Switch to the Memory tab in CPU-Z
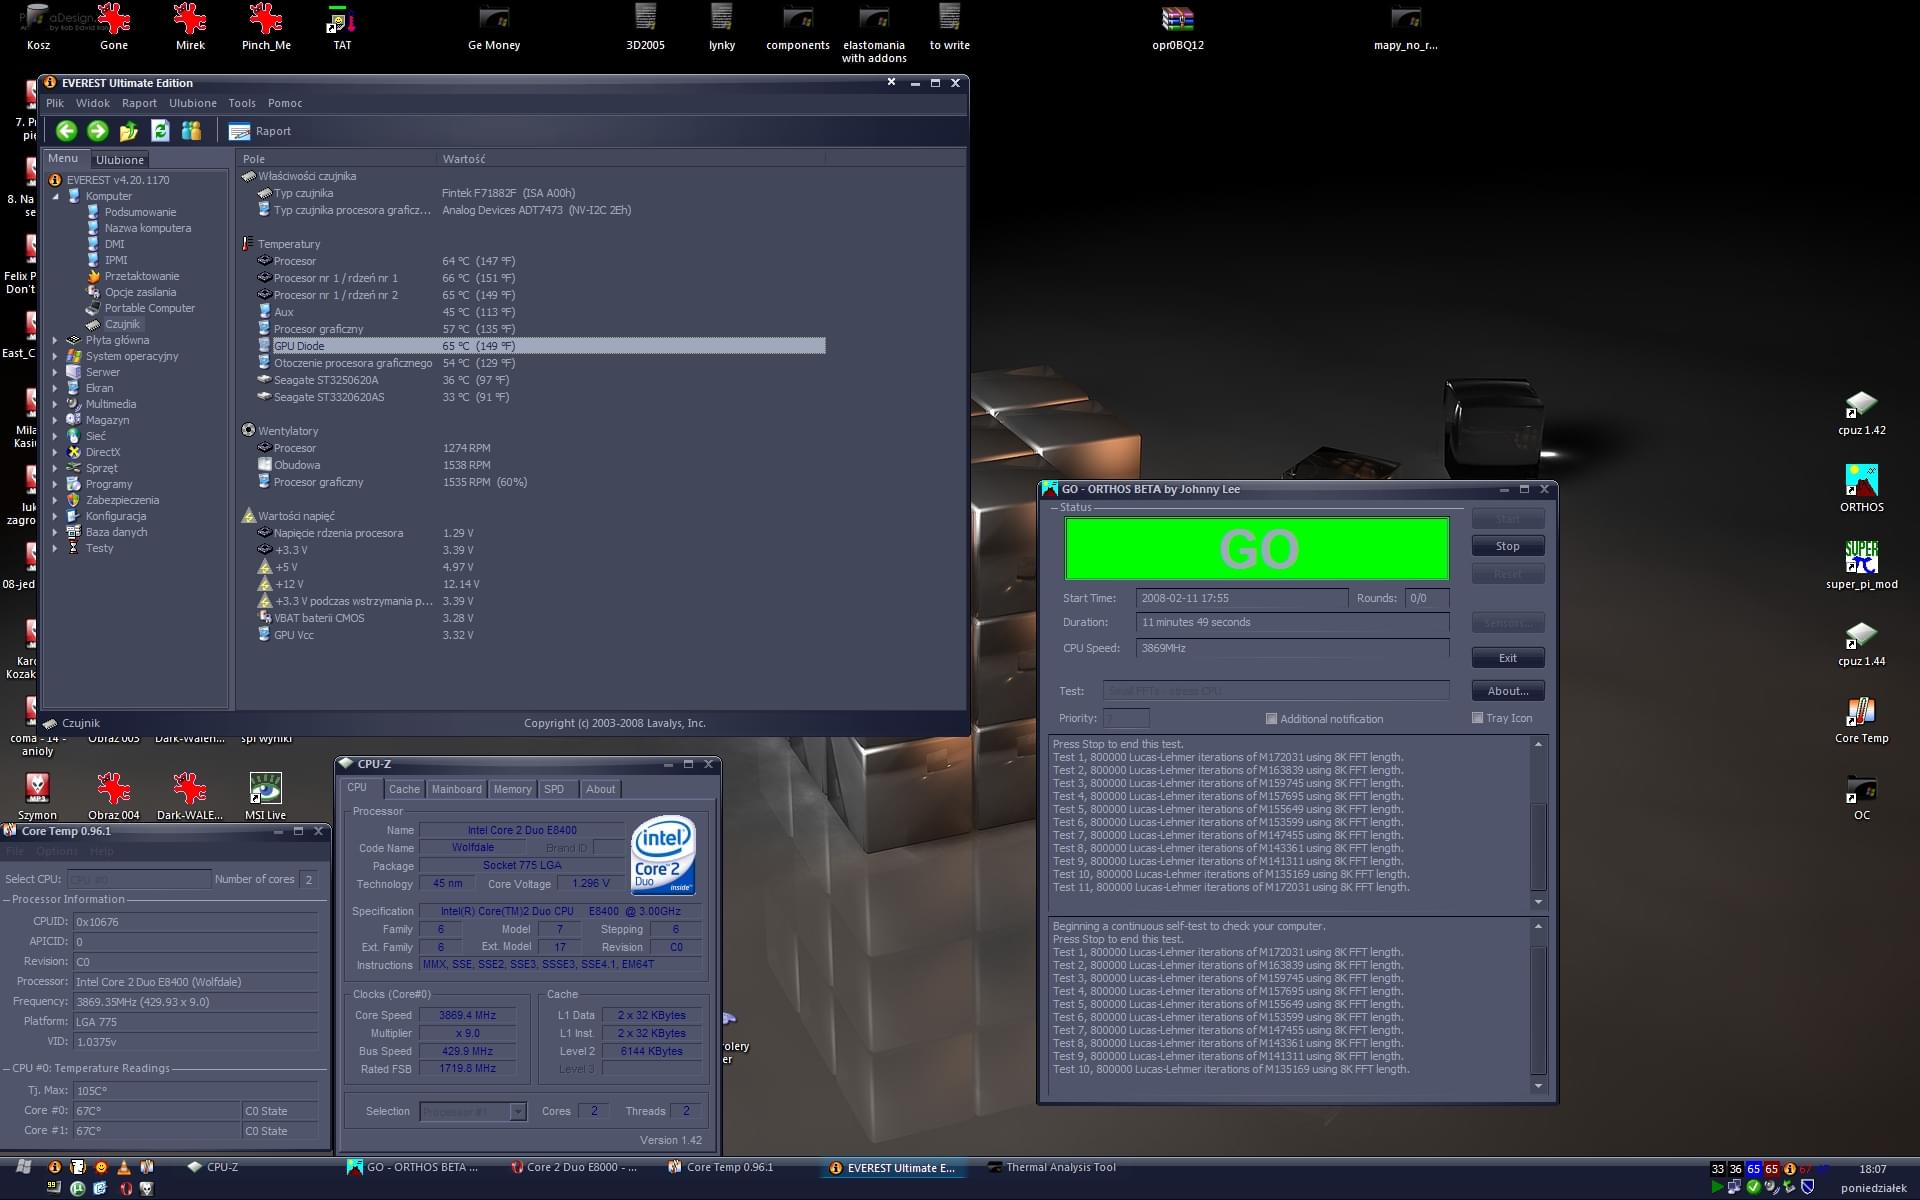This screenshot has height=1200, width=1920. click(513, 789)
